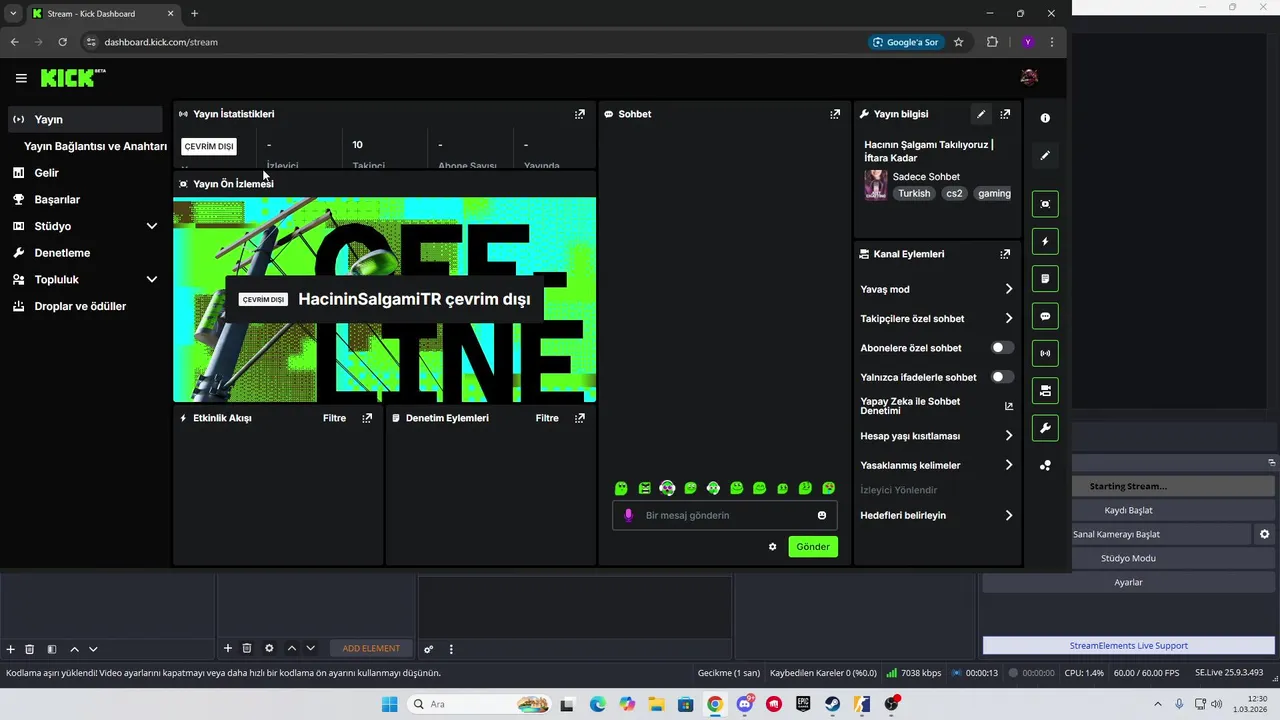The width and height of the screenshot is (1280, 720).
Task: Open Ayarlar in the OBS controls
Action: 1128,582
